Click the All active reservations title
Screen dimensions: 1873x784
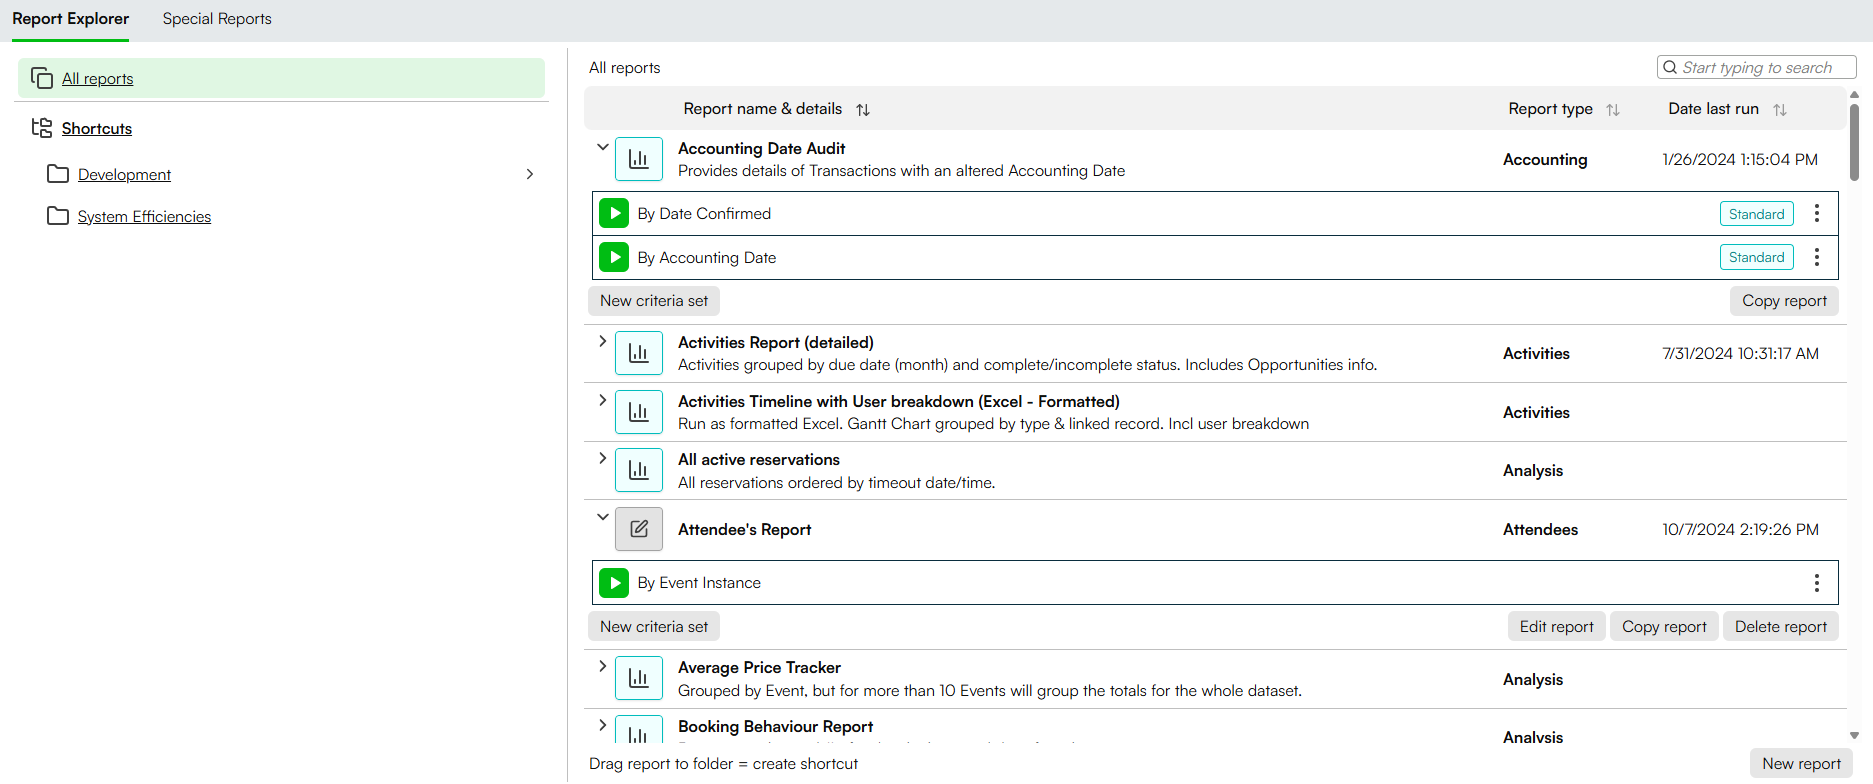pos(759,459)
